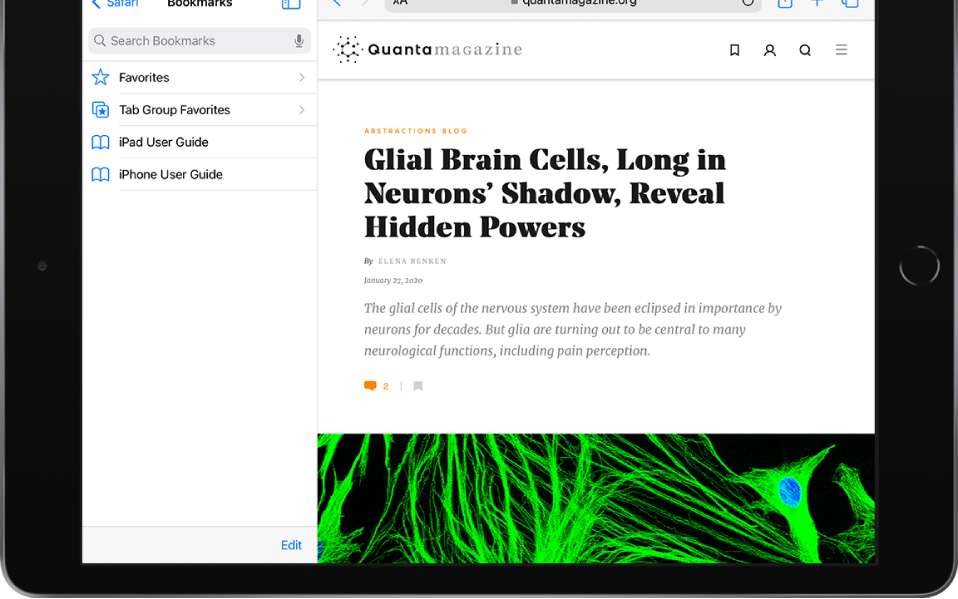Viewport: 958px width, 599px height.
Task: Open the Favorites bookmark folder
Action: point(199,78)
